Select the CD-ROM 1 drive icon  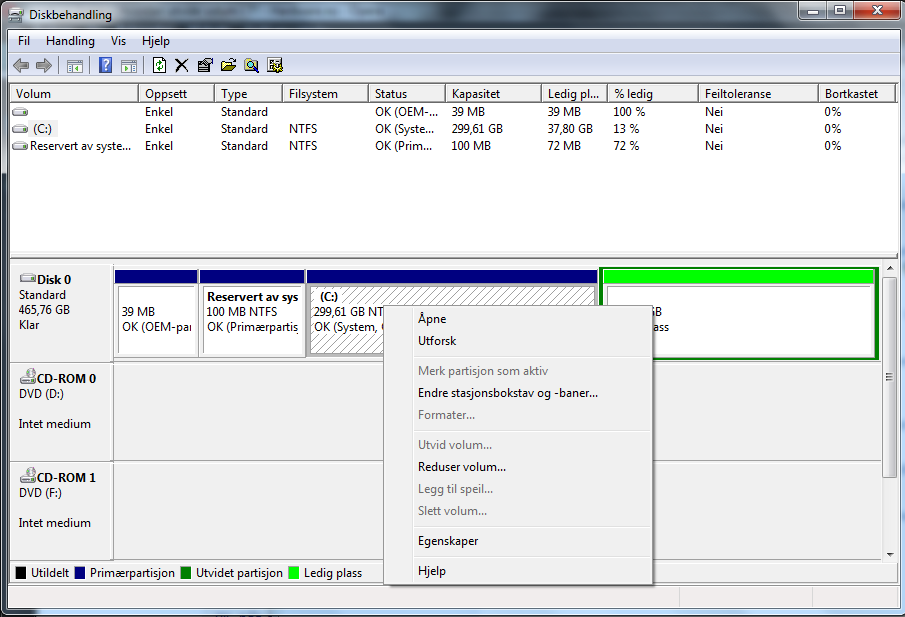coord(28,476)
